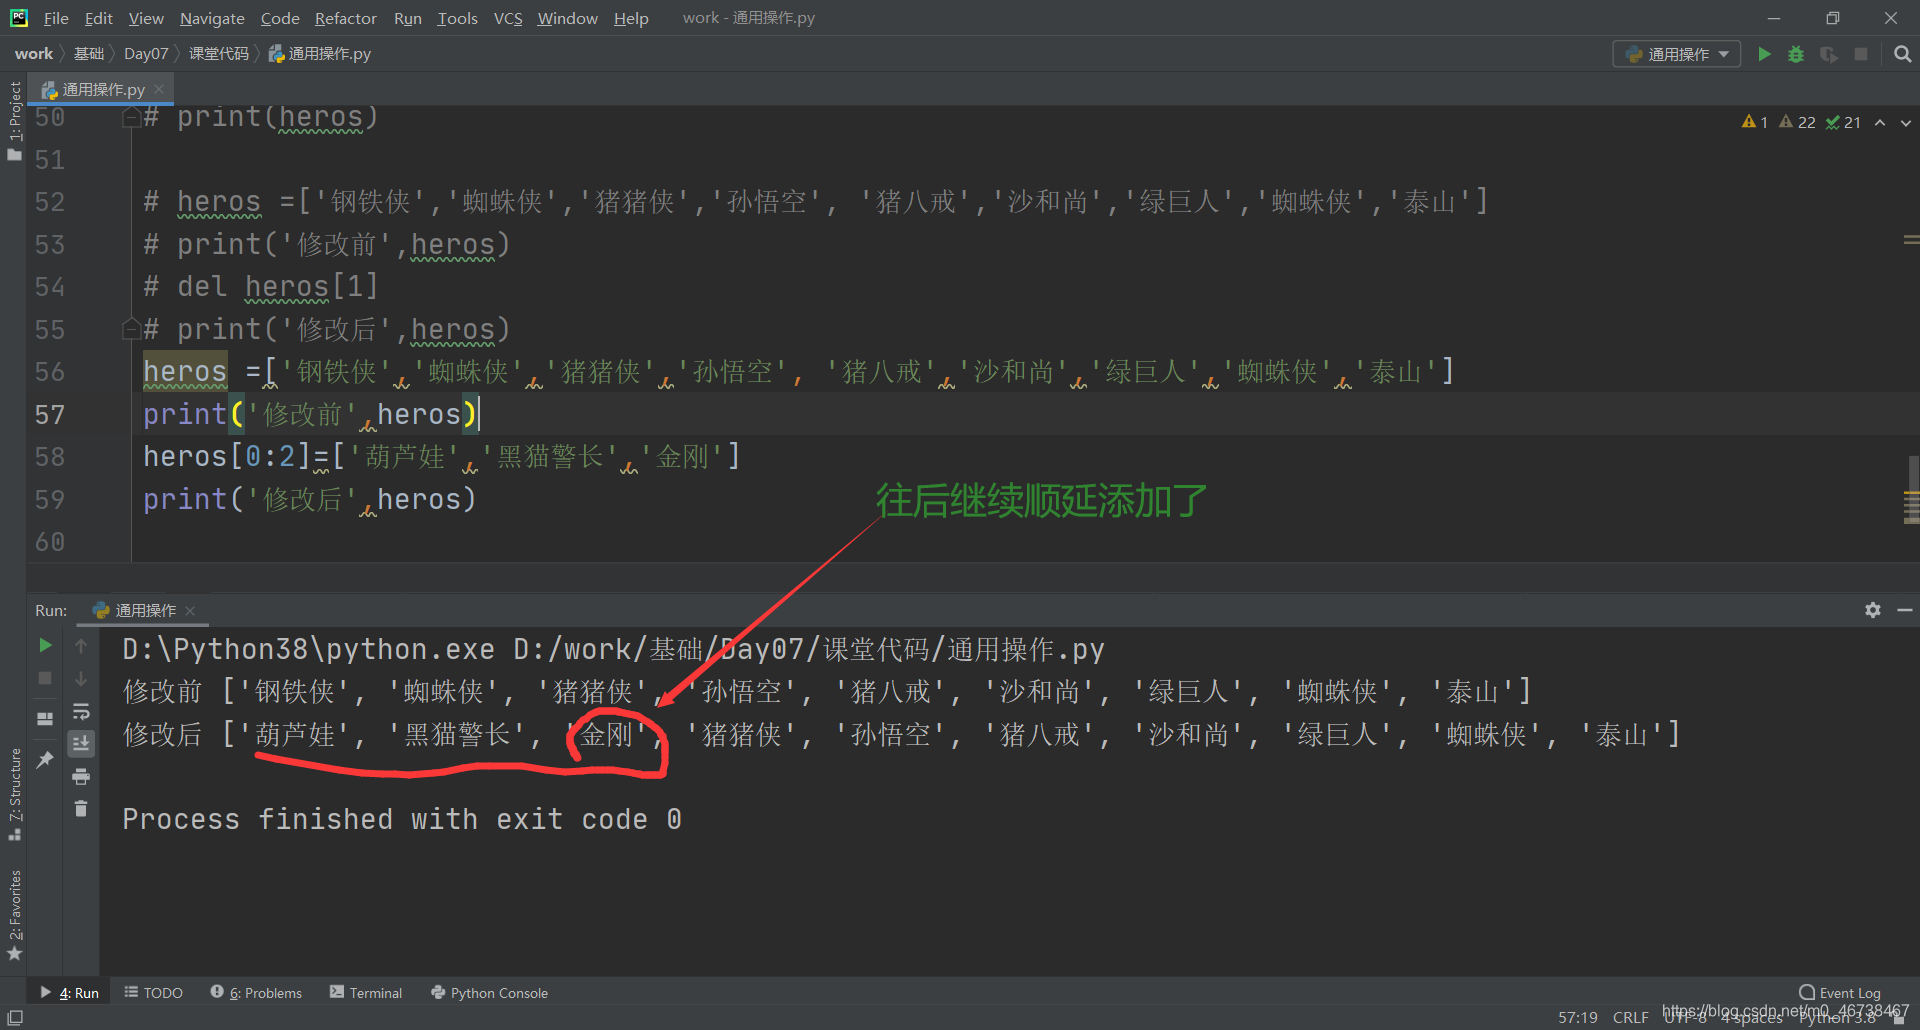Minimize the PyCharm window
The height and width of the screenshot is (1030, 1920).
pos(1774,18)
